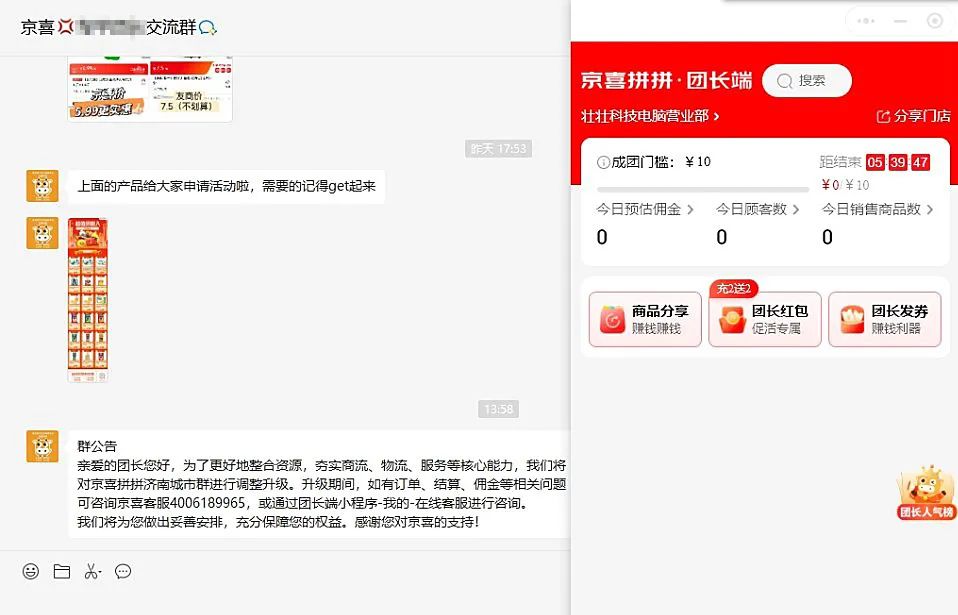Click the share icon before 分享门店
This screenshot has height=615, width=958.
884,116
